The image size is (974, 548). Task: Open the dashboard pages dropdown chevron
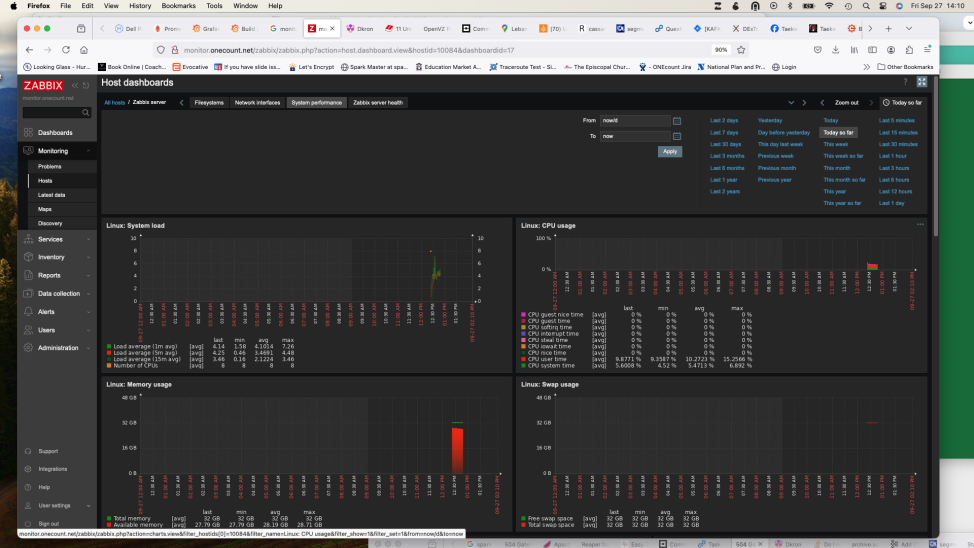pyautogui.click(x=790, y=102)
